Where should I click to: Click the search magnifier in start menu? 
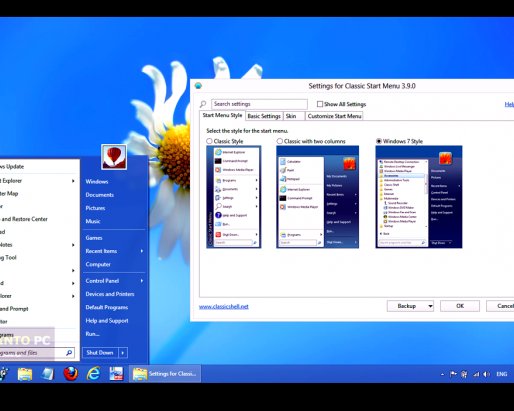coord(69,352)
